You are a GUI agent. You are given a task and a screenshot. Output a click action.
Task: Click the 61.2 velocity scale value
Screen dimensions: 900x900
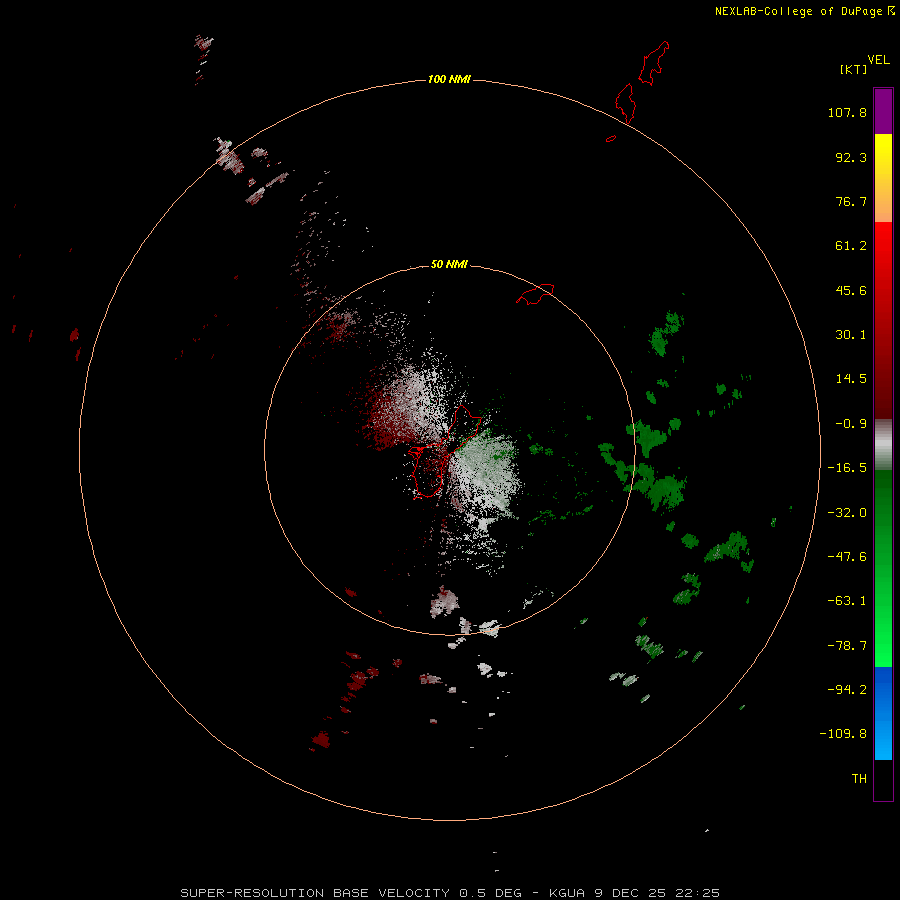851,246
